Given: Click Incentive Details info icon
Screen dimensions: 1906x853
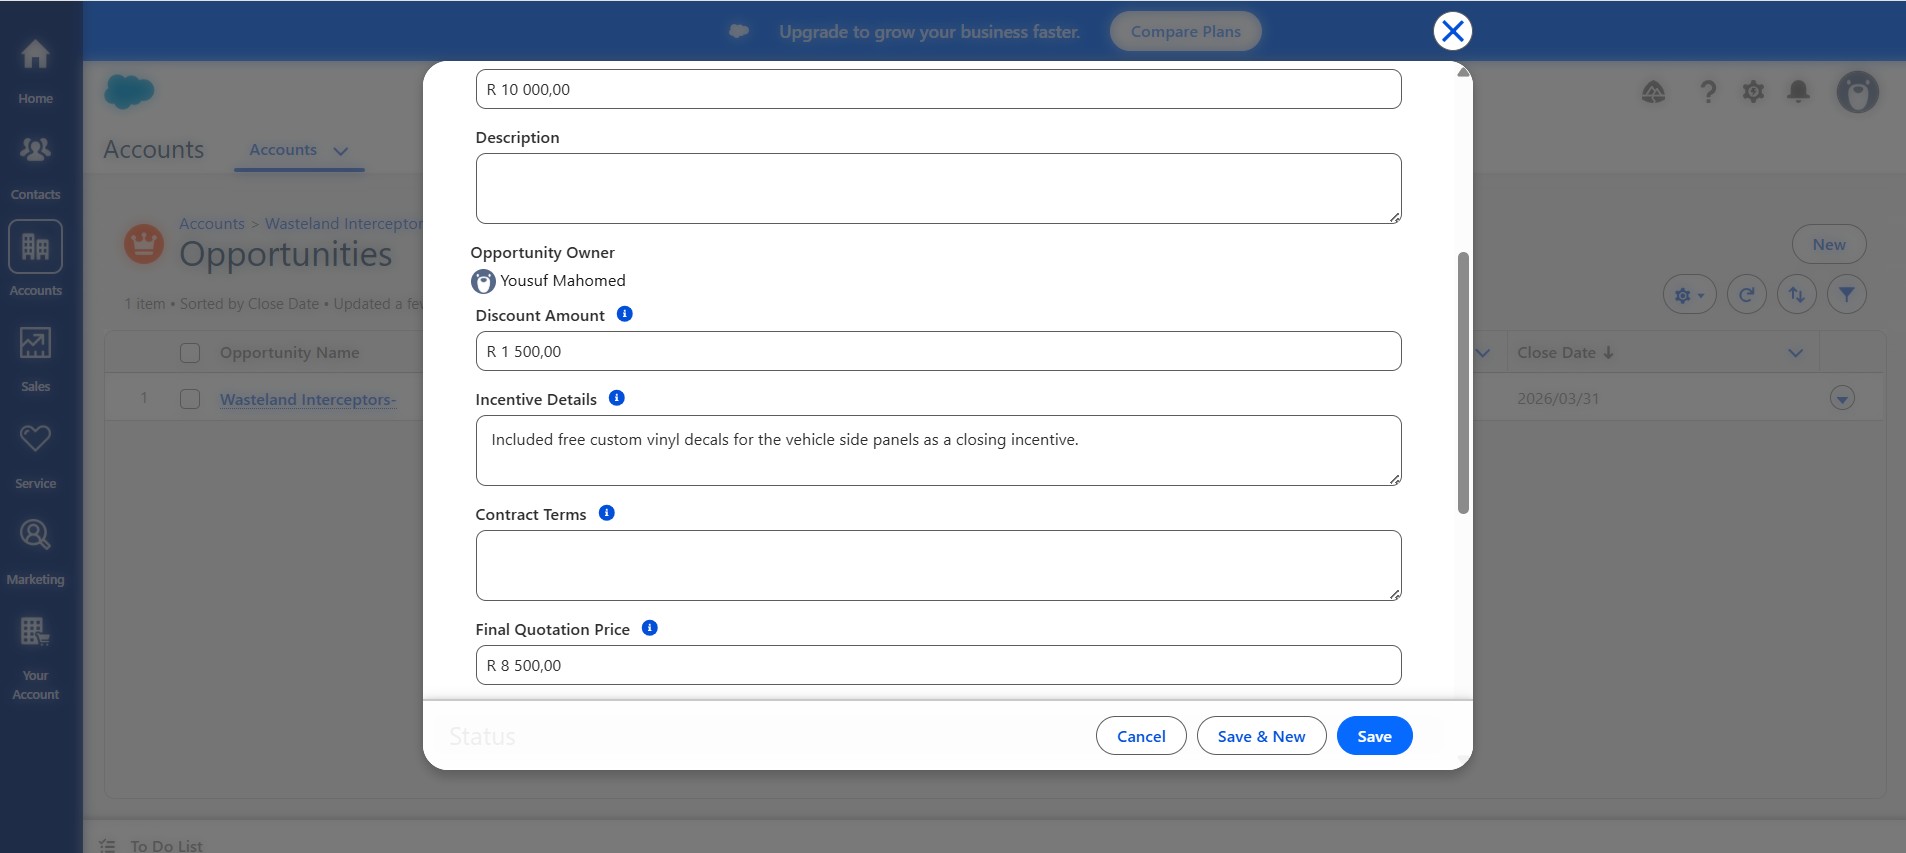Looking at the screenshot, I should pos(617,398).
